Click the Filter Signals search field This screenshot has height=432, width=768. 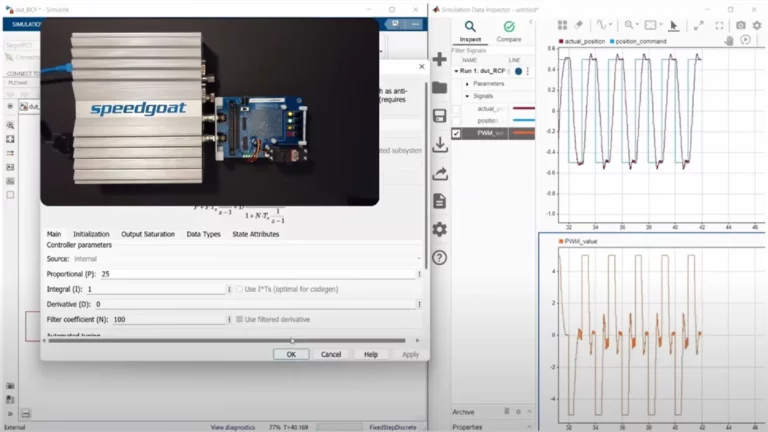492,50
